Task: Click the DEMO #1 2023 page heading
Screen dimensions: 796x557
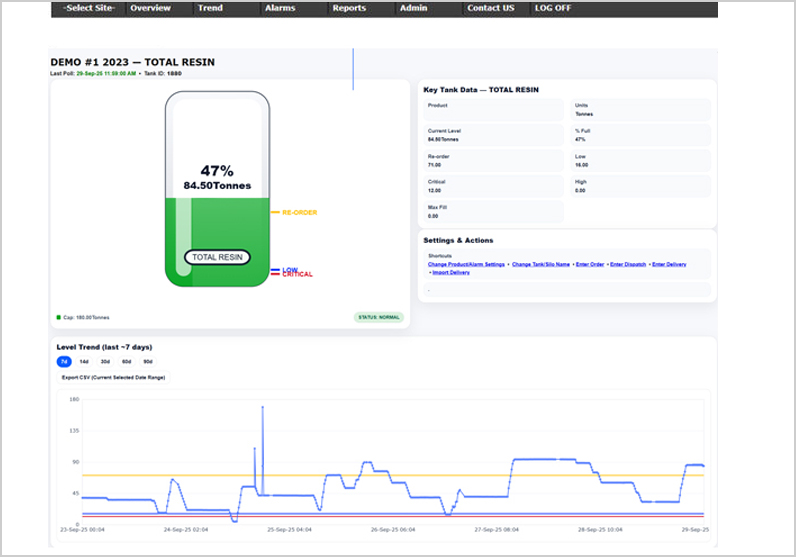Action: pyautogui.click(x=132, y=62)
